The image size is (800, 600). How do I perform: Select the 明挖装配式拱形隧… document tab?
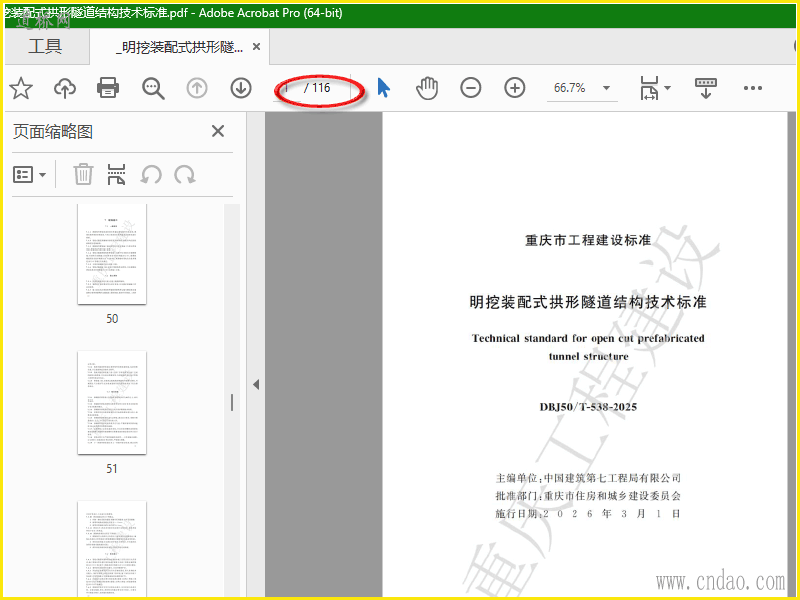pos(180,47)
